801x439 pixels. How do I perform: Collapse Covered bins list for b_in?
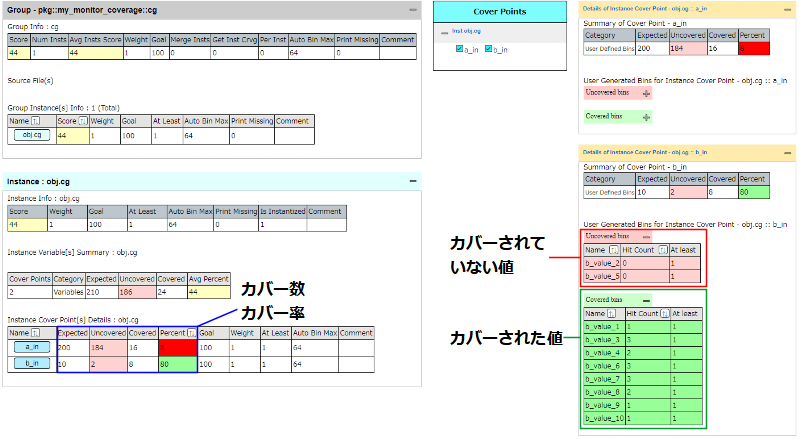click(x=646, y=301)
